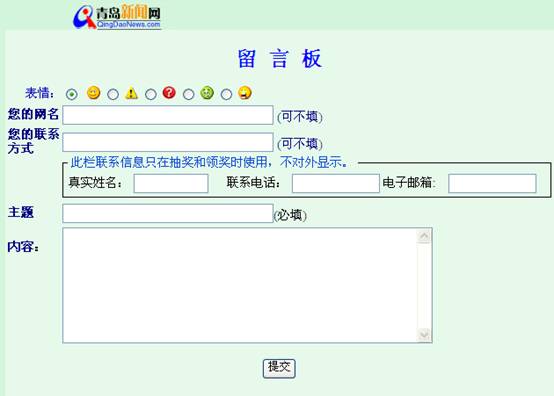Click the (必填) note beside 主题

point(290,215)
